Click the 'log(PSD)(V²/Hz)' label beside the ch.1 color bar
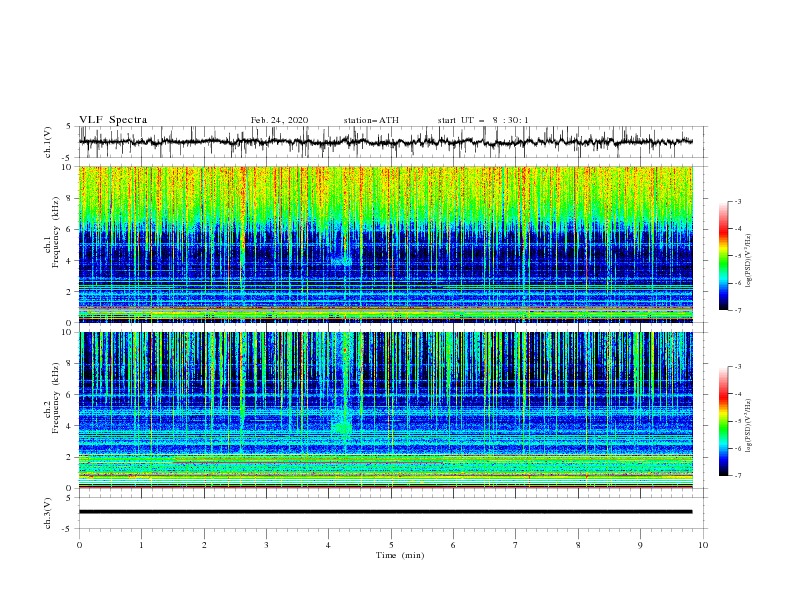This screenshot has height=612, width=792. pyautogui.click(x=749, y=261)
